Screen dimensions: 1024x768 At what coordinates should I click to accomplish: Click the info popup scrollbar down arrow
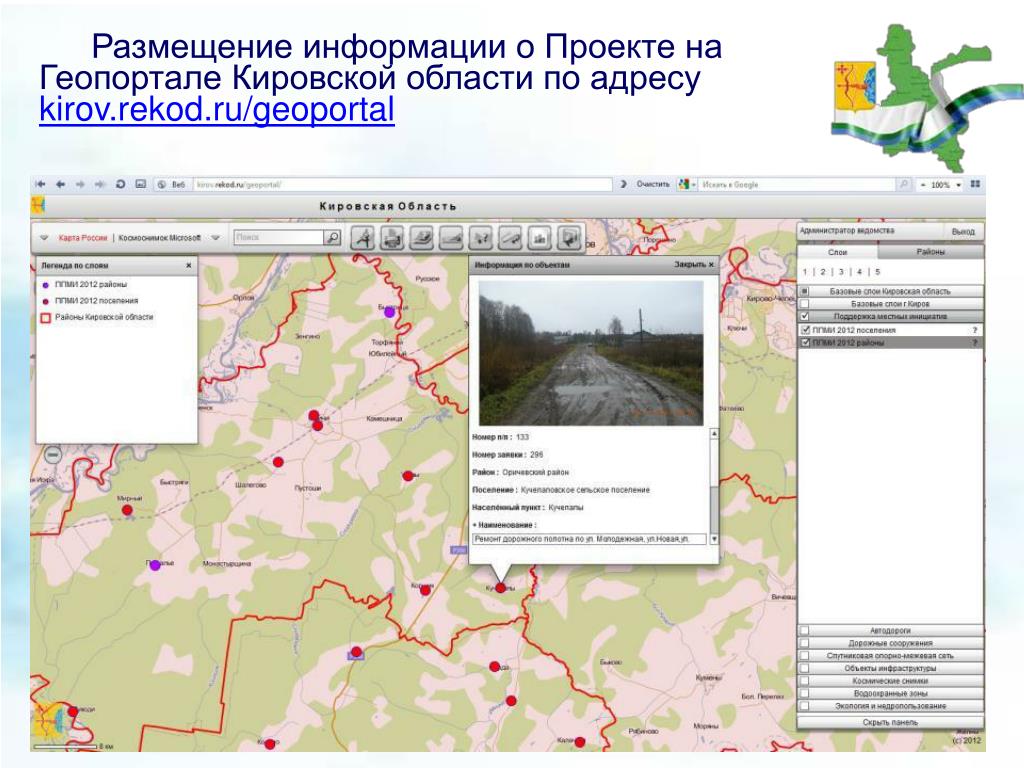point(714,539)
